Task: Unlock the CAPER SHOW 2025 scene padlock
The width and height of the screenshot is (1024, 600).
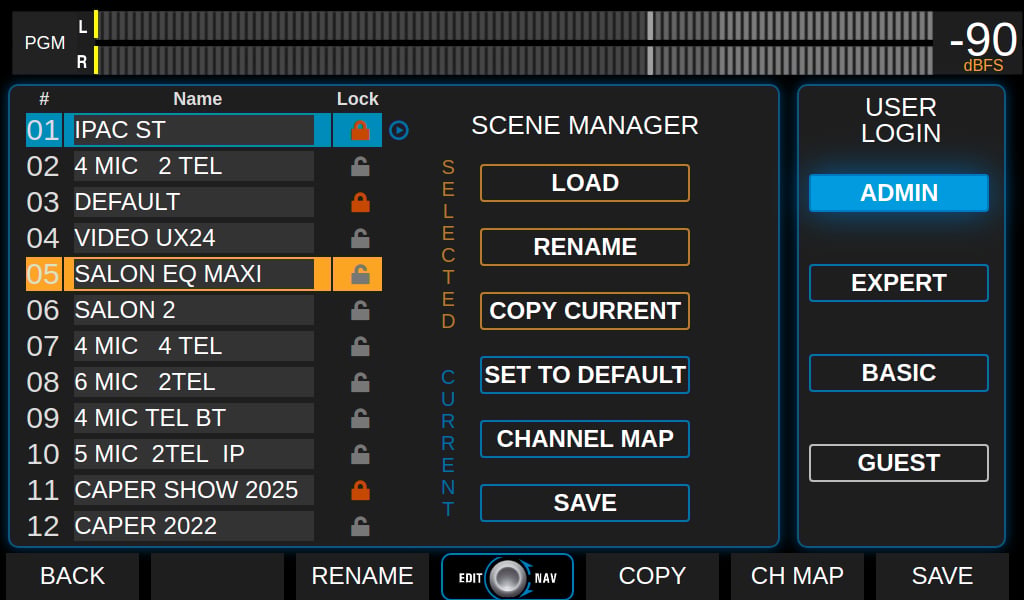Action: 360,490
